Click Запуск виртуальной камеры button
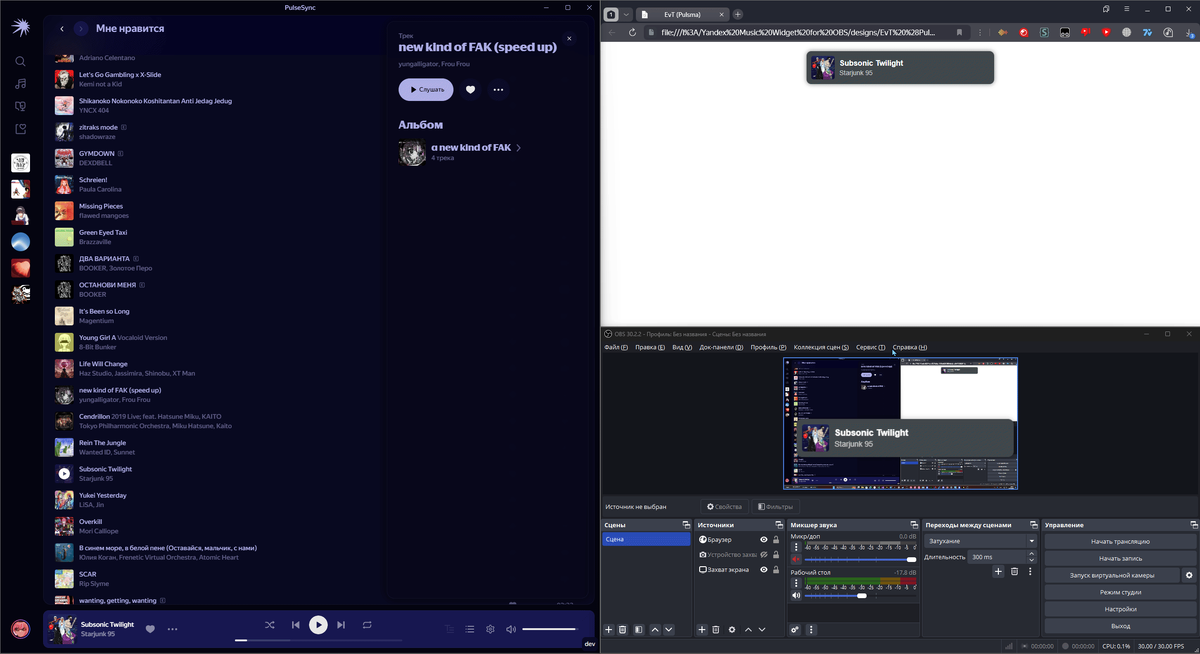The height and width of the screenshot is (654, 1200). [1112, 575]
